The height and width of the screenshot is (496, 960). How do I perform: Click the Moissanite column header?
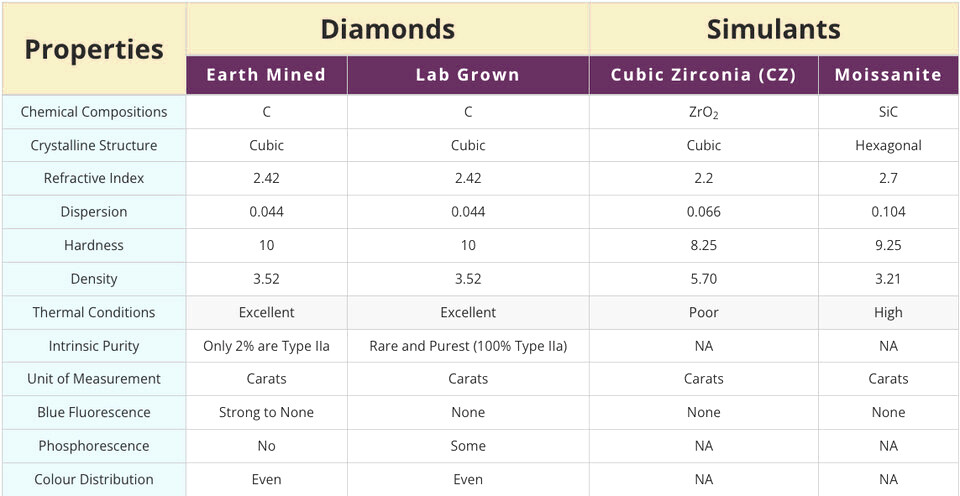point(888,75)
